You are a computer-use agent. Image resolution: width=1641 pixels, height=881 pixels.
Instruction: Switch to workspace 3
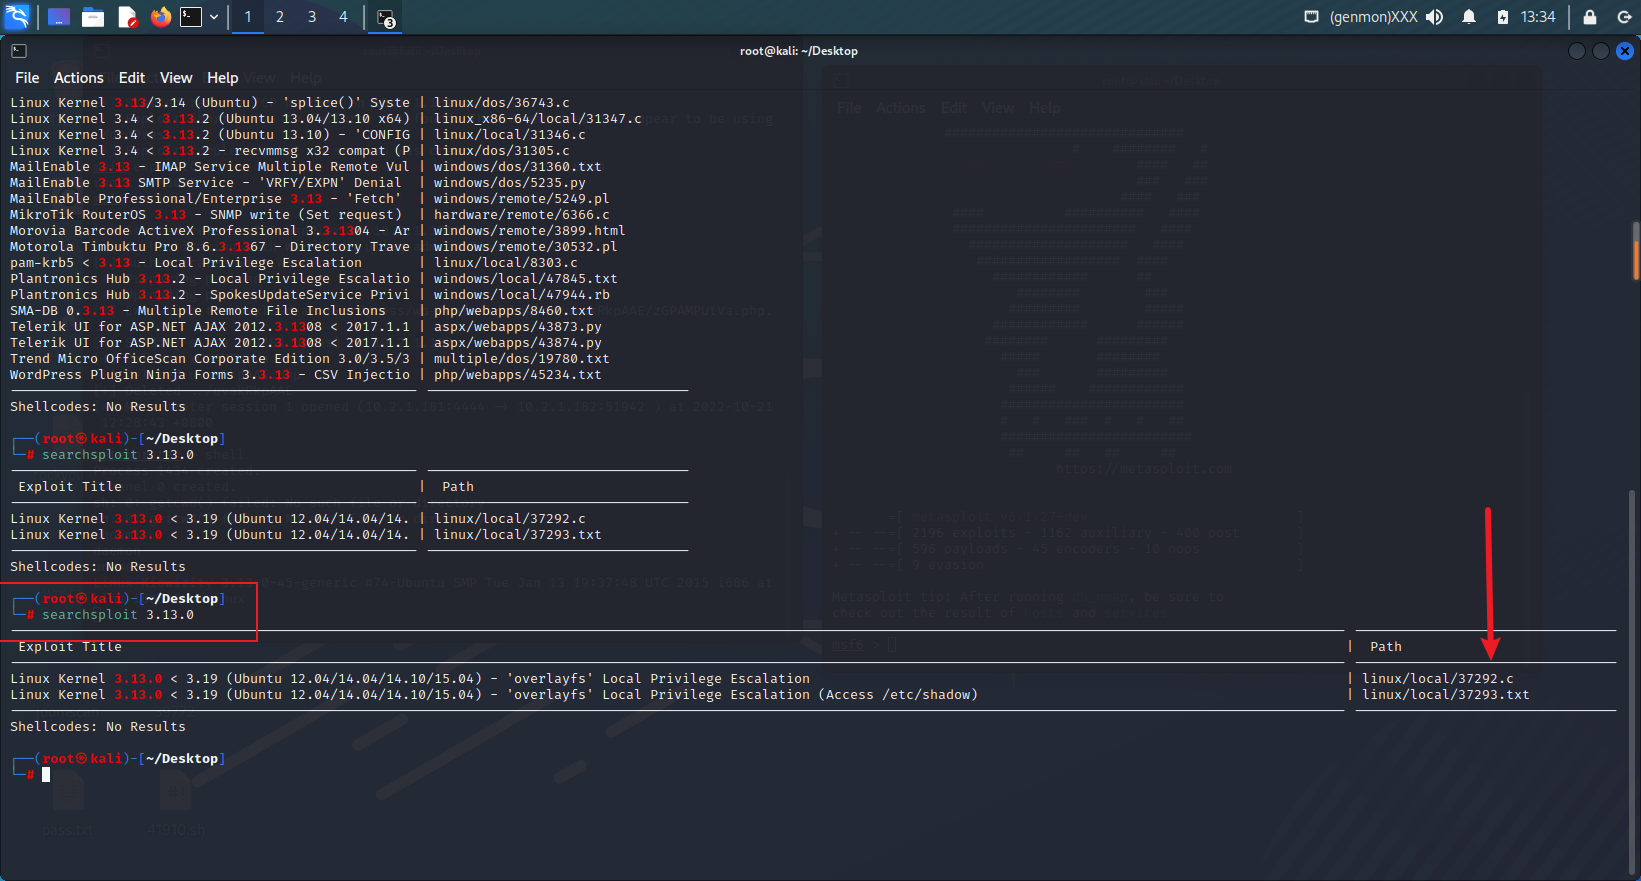pyautogui.click(x=312, y=17)
